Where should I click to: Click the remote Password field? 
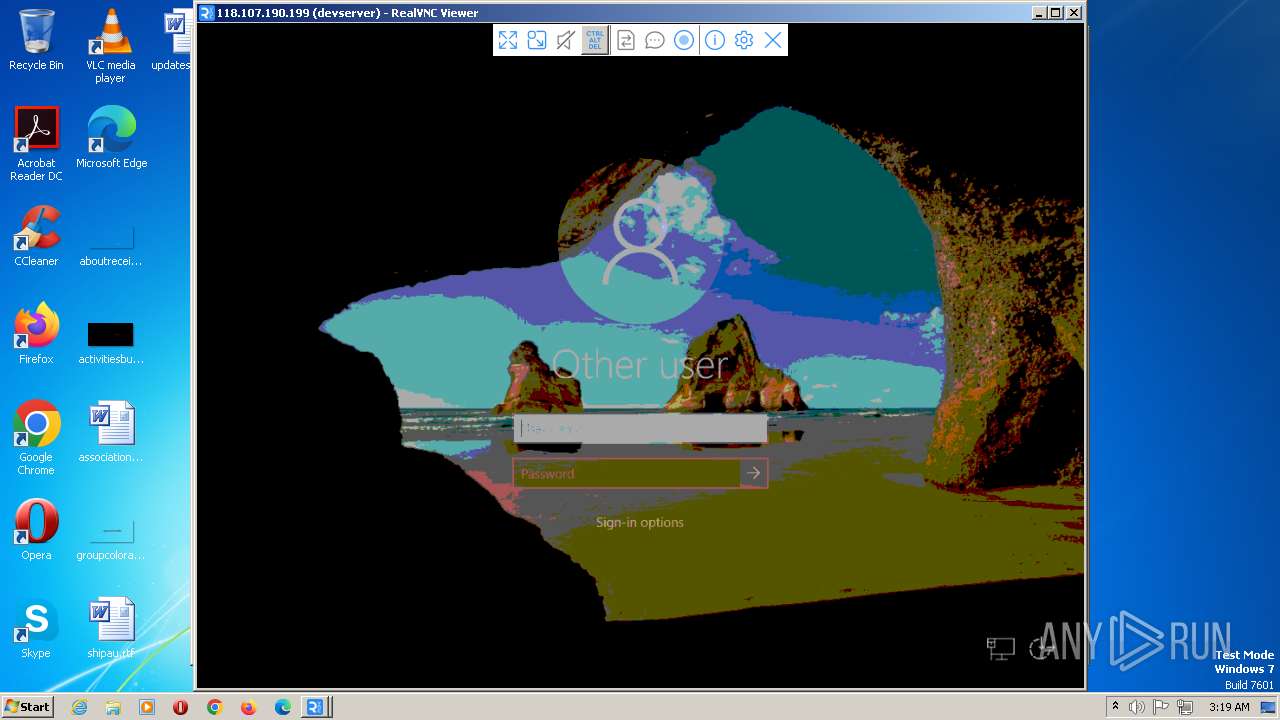click(x=627, y=473)
